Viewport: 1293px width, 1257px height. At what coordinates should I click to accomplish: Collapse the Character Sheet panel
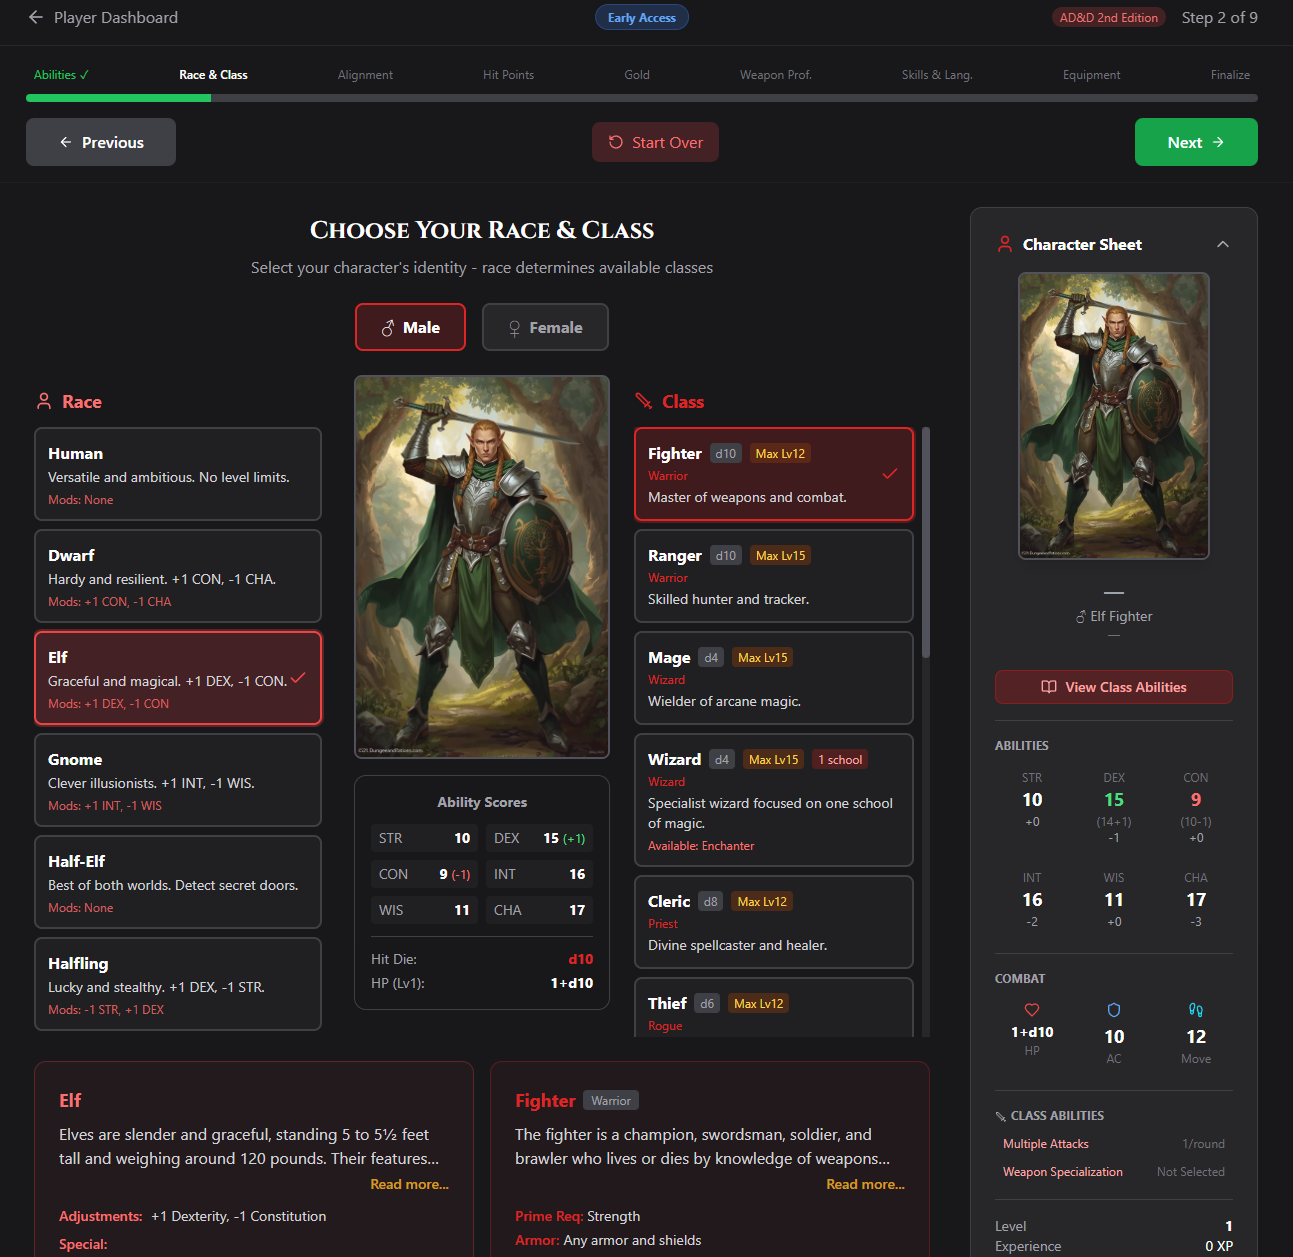(x=1222, y=244)
